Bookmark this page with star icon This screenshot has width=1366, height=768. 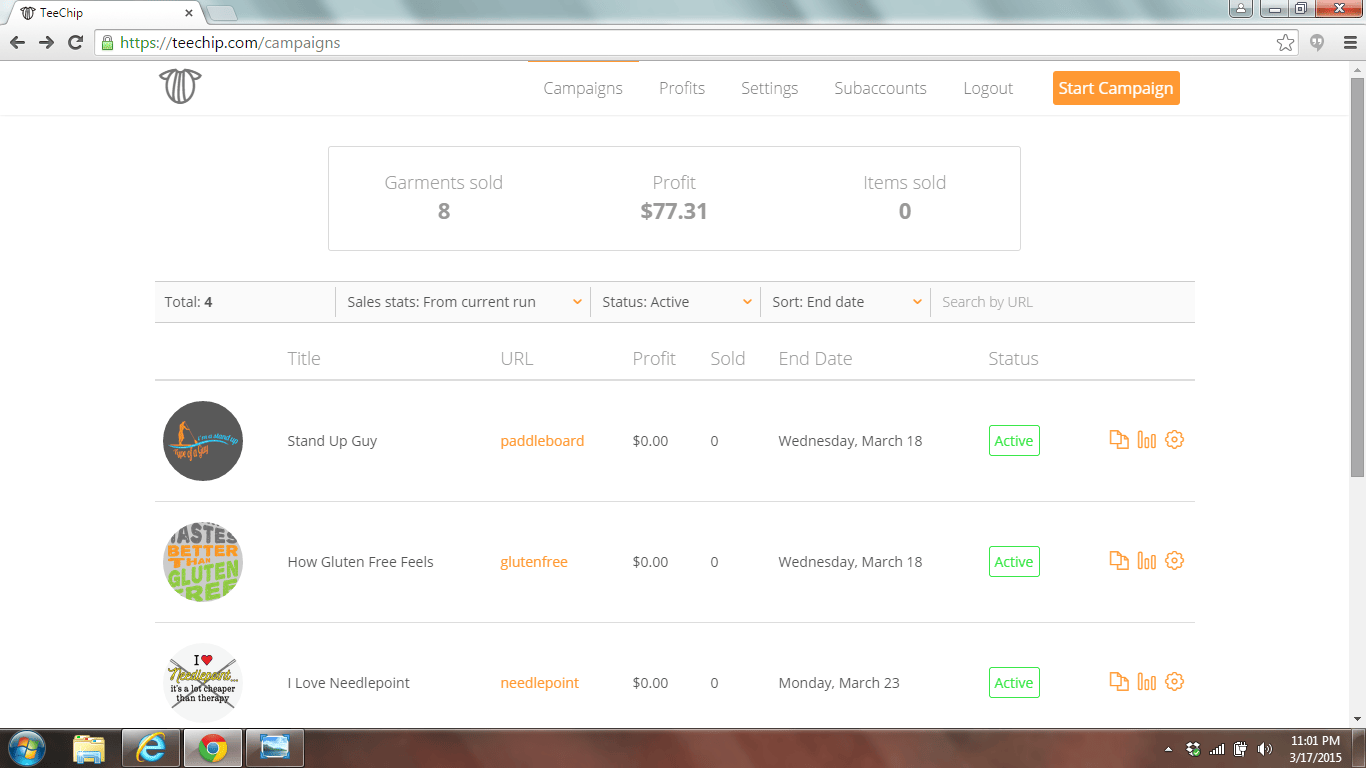tap(1285, 43)
